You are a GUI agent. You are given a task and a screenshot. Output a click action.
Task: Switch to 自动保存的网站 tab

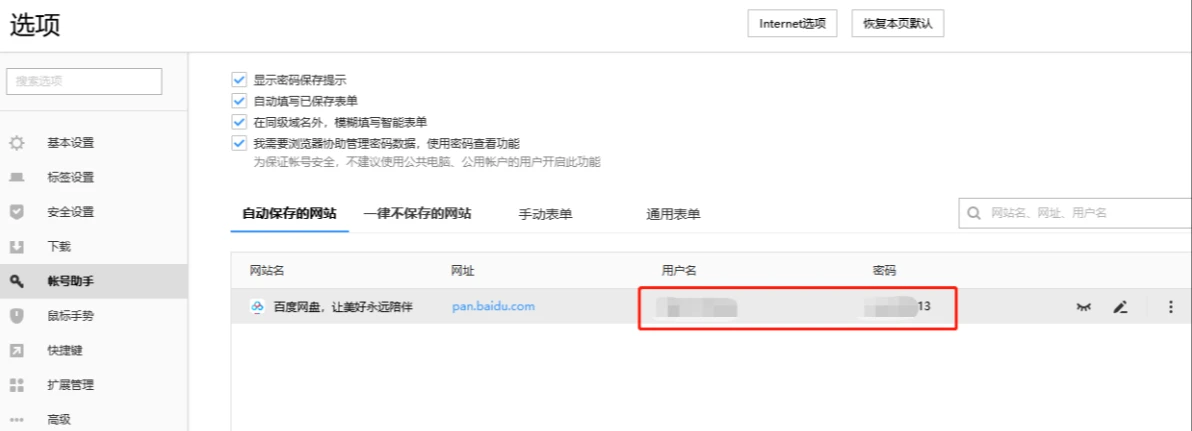289,214
